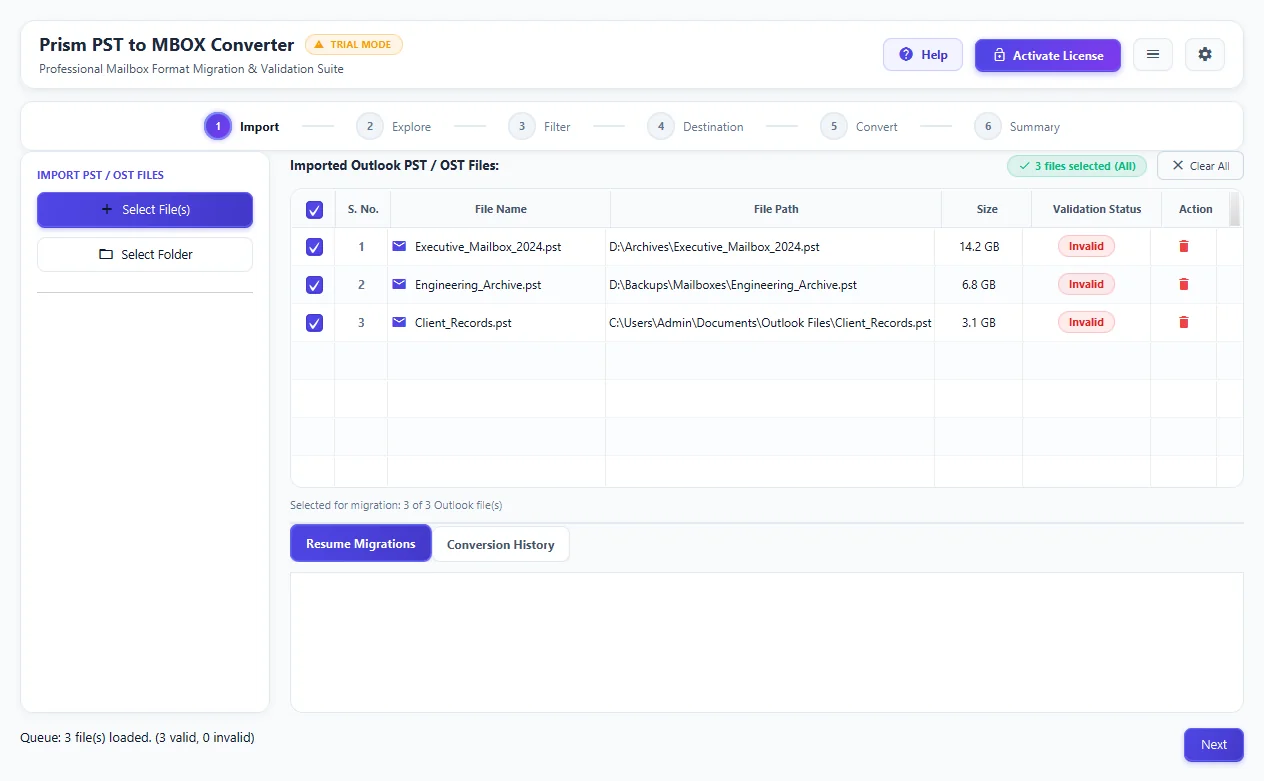Go to step 2 Explore

(x=394, y=127)
